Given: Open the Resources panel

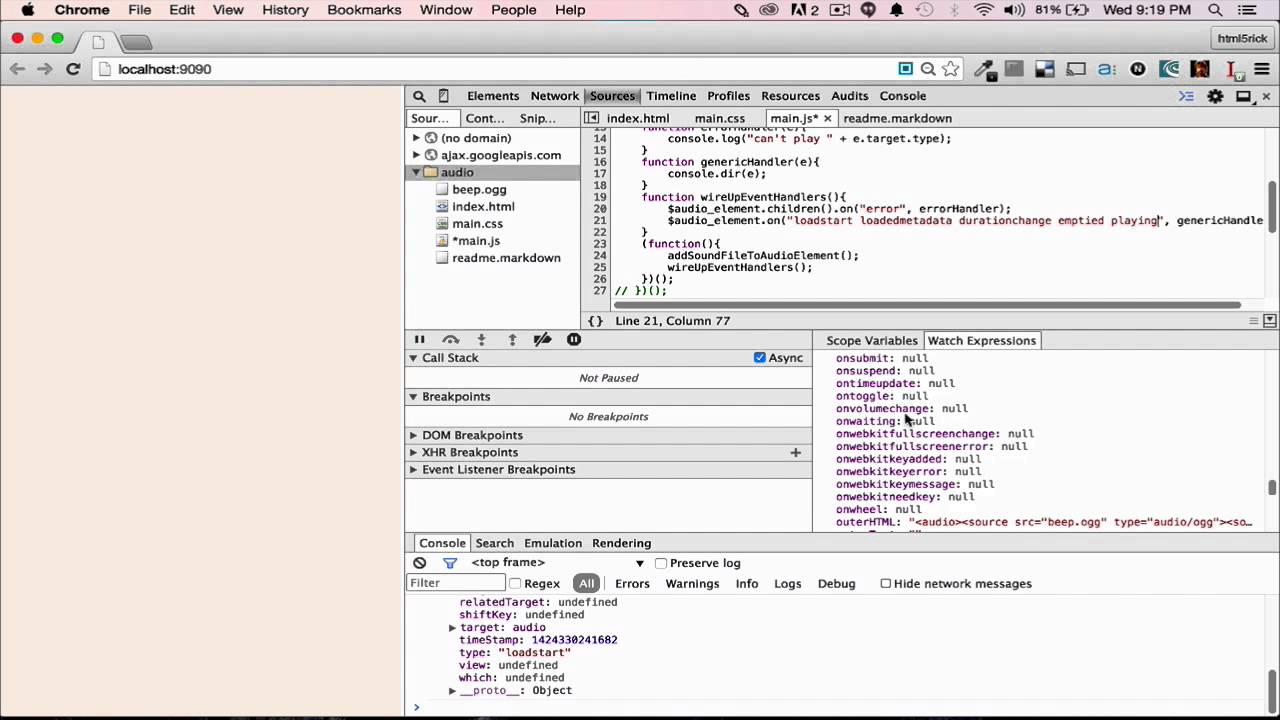Looking at the screenshot, I should 790,96.
